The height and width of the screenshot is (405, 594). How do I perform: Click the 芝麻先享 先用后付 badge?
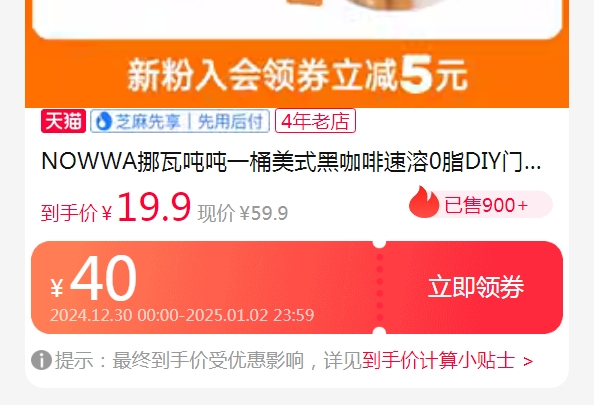tap(180, 121)
